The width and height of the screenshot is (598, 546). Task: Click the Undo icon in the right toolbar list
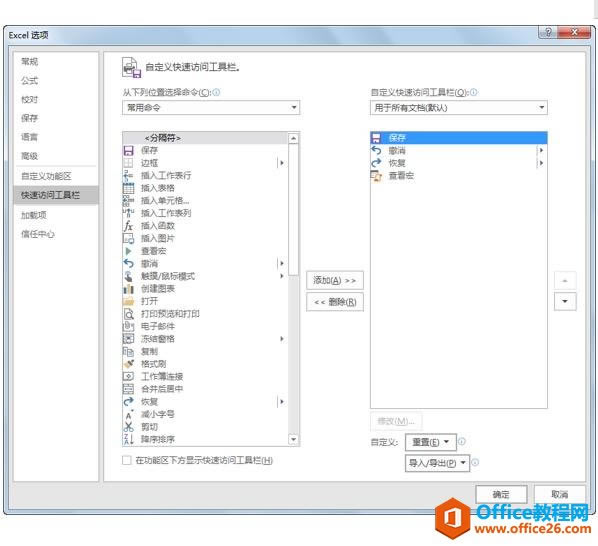(x=376, y=151)
